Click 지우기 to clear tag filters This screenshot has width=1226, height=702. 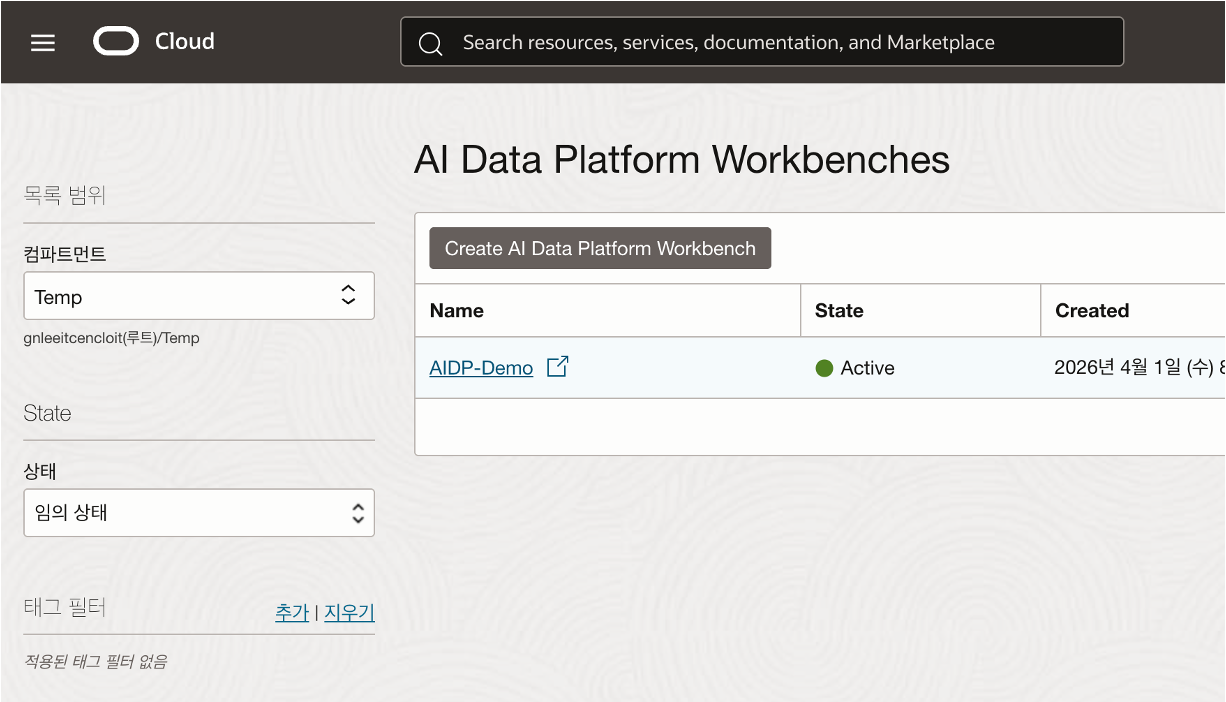[x=349, y=613]
